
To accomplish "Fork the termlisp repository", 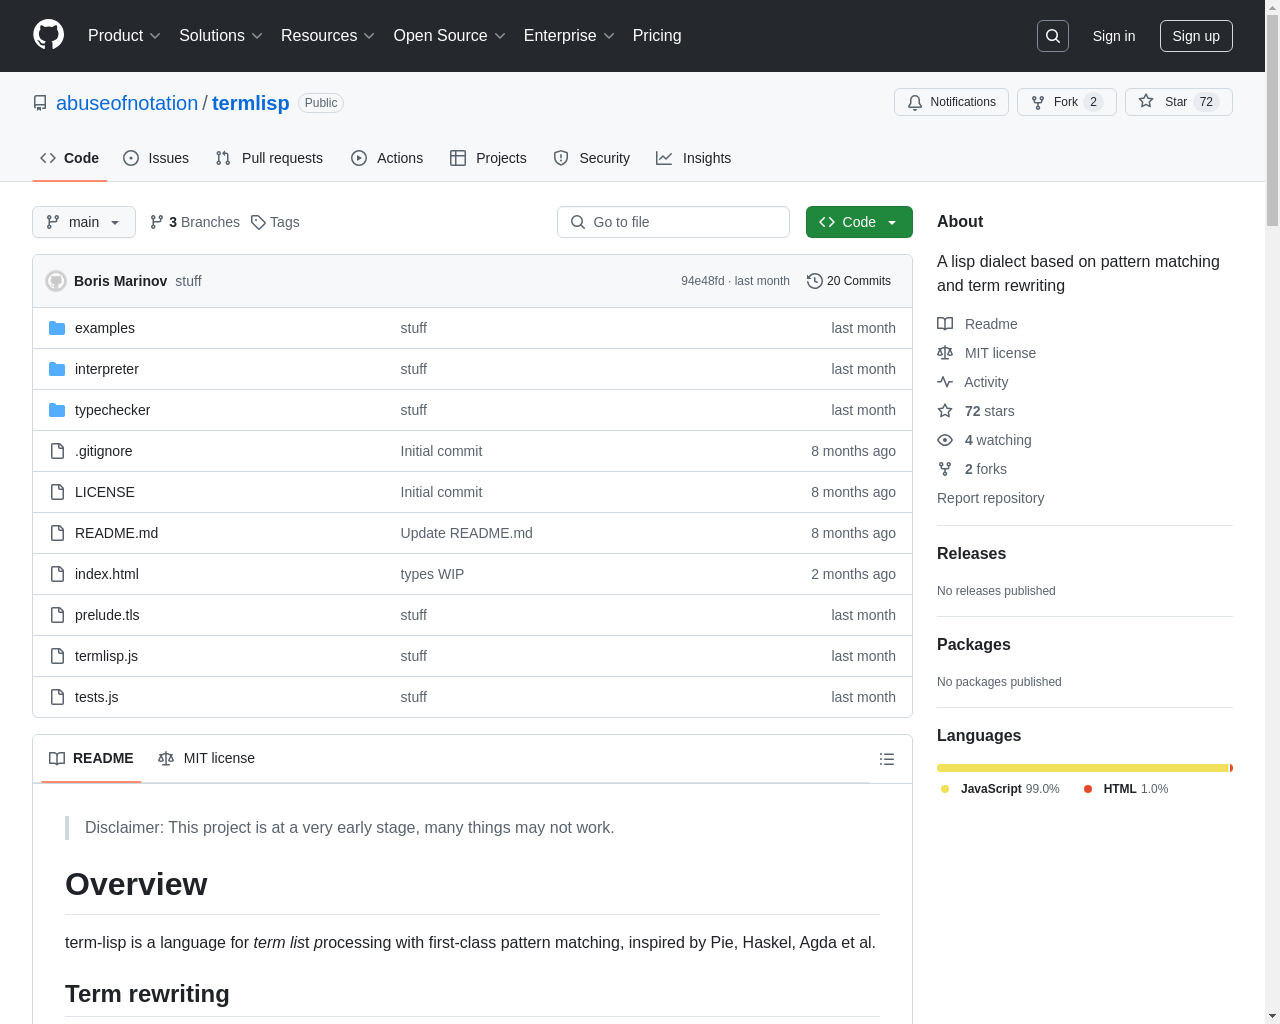I will click(x=1066, y=102).
